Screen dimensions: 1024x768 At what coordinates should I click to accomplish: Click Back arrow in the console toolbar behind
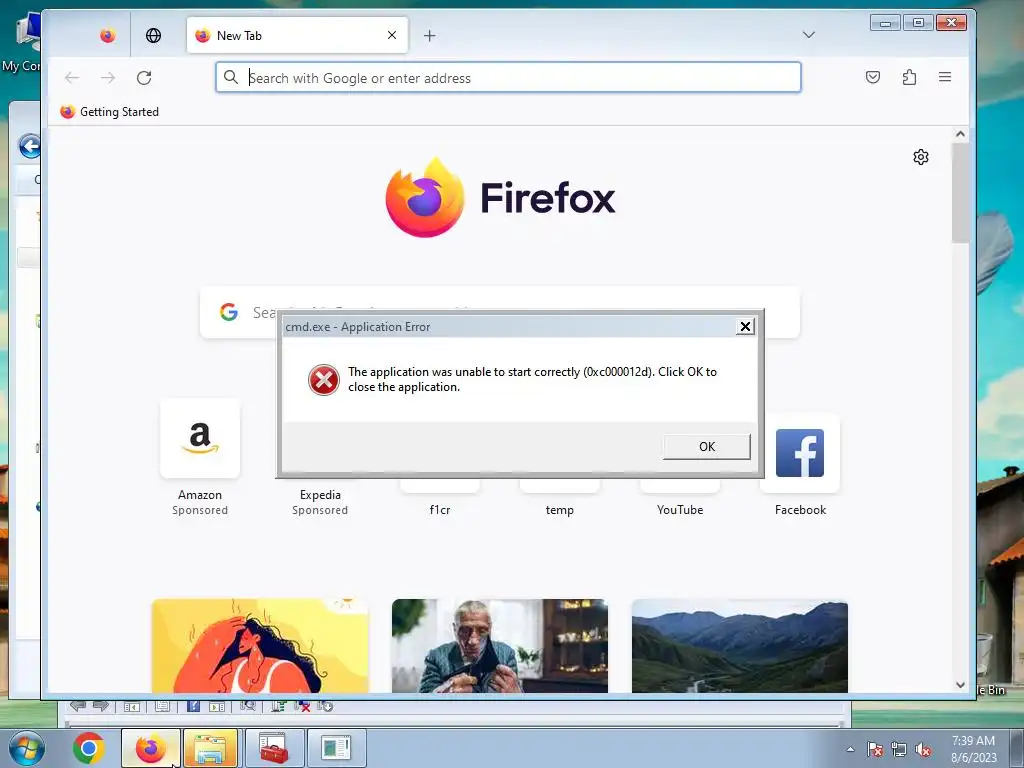point(78,706)
